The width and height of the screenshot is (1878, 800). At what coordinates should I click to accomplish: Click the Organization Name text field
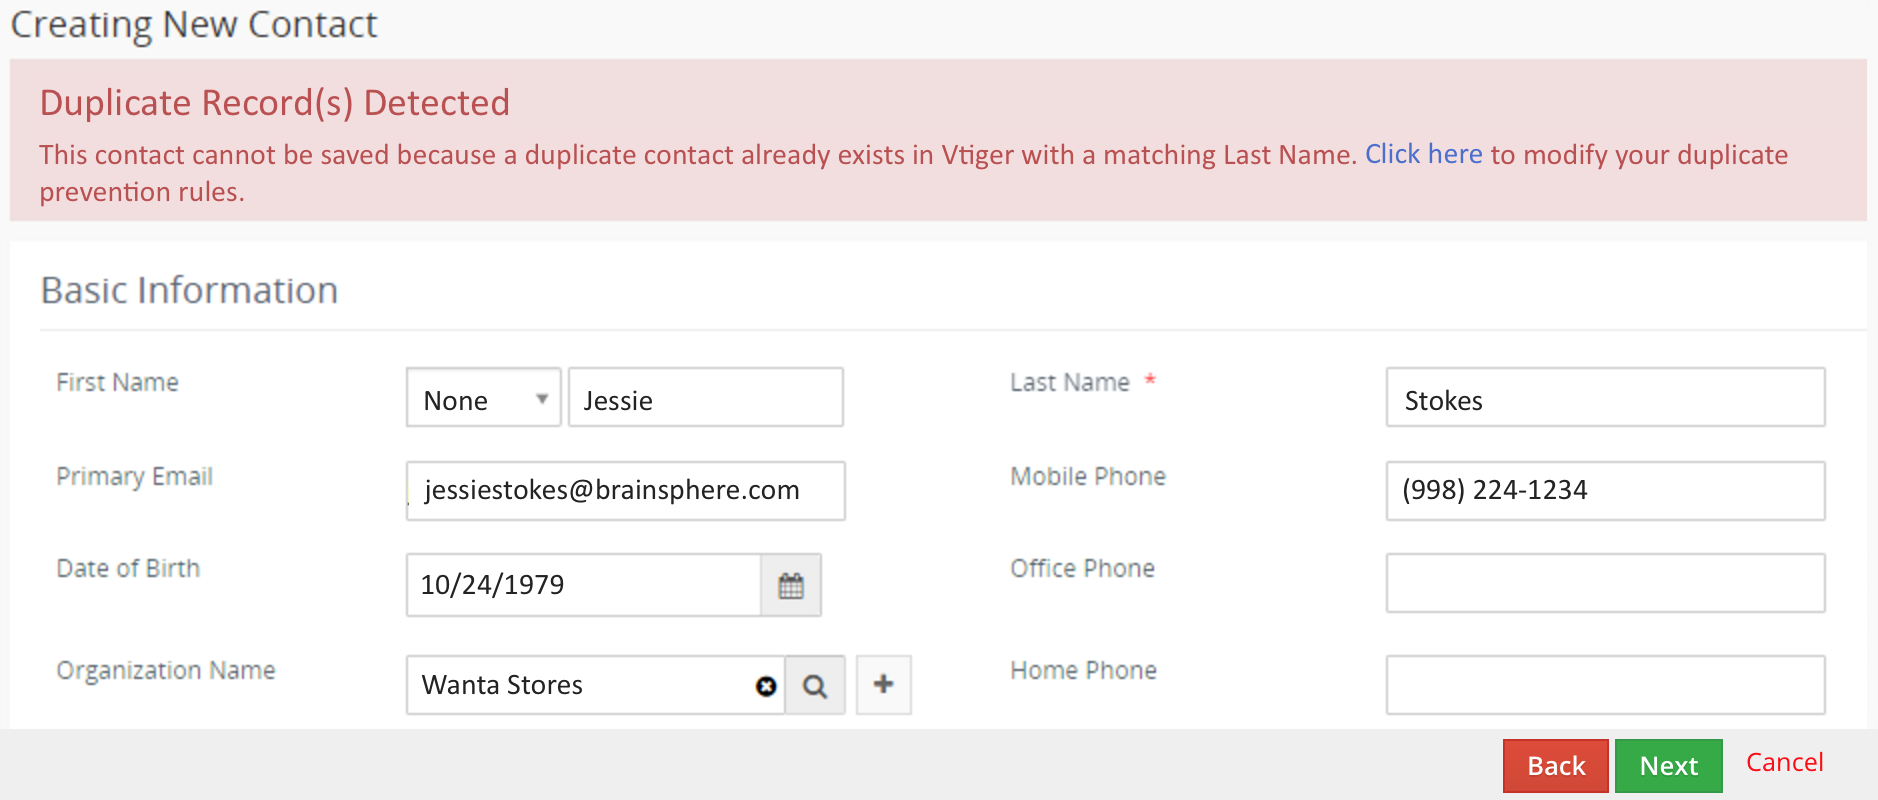(580, 685)
